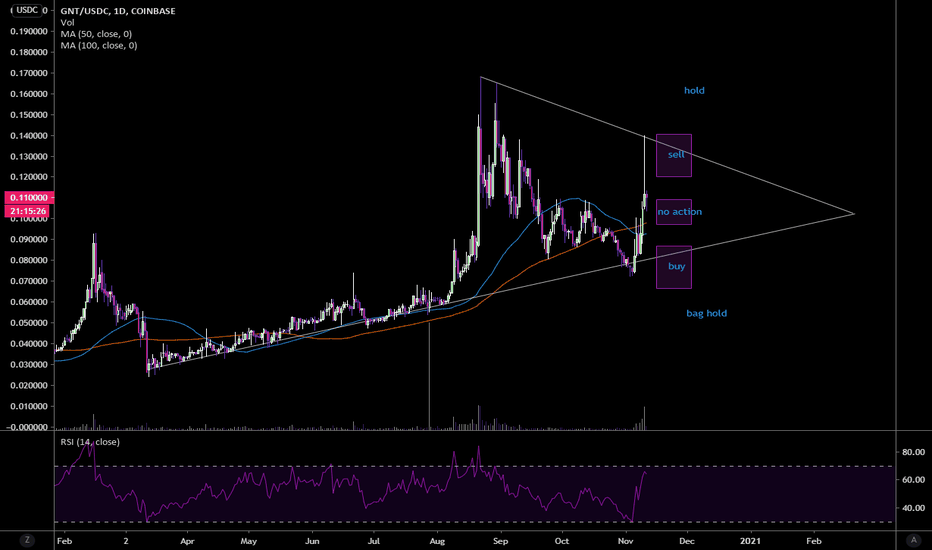932x550 pixels.
Task: Click the 0.170000 price axis label
Action: (29, 73)
